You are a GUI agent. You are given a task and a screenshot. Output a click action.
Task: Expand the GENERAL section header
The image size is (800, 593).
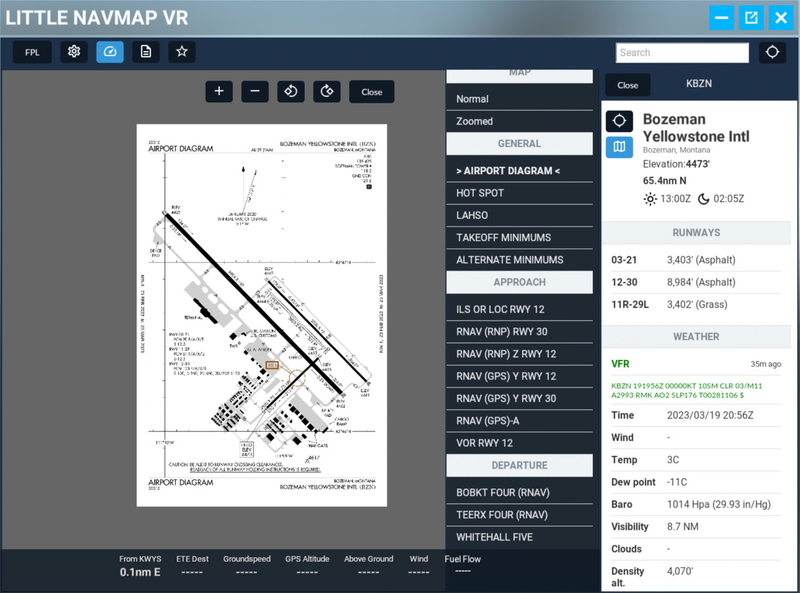(x=517, y=143)
